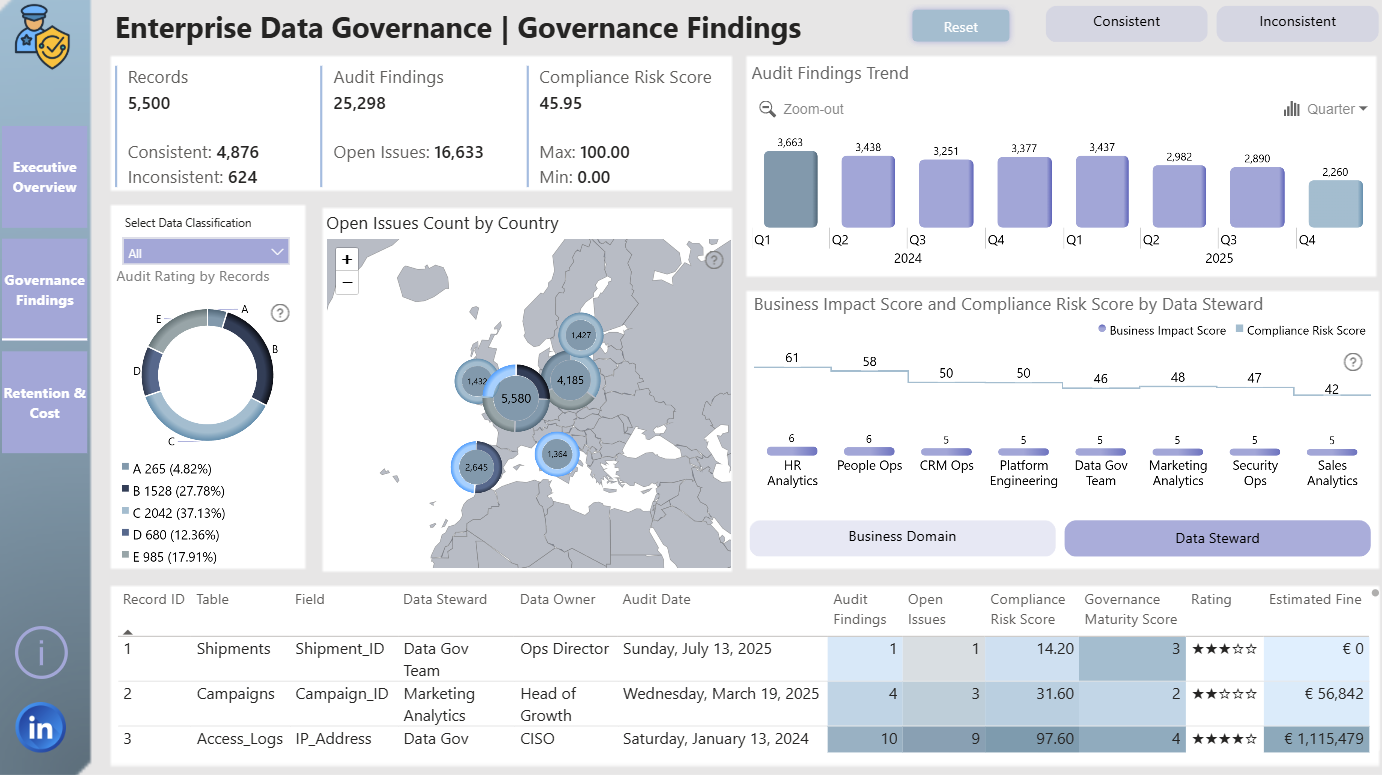Toggle the Inconsistent filter
Image resolution: width=1382 pixels, height=775 pixels.
[1298, 23]
